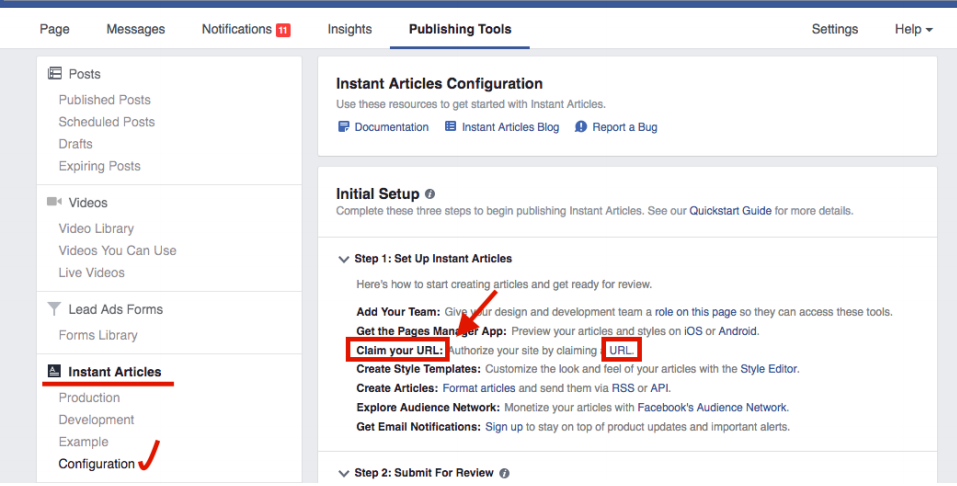Collapse Step 1: Set Up Instant Articles
The image size is (957, 486).
344,259
